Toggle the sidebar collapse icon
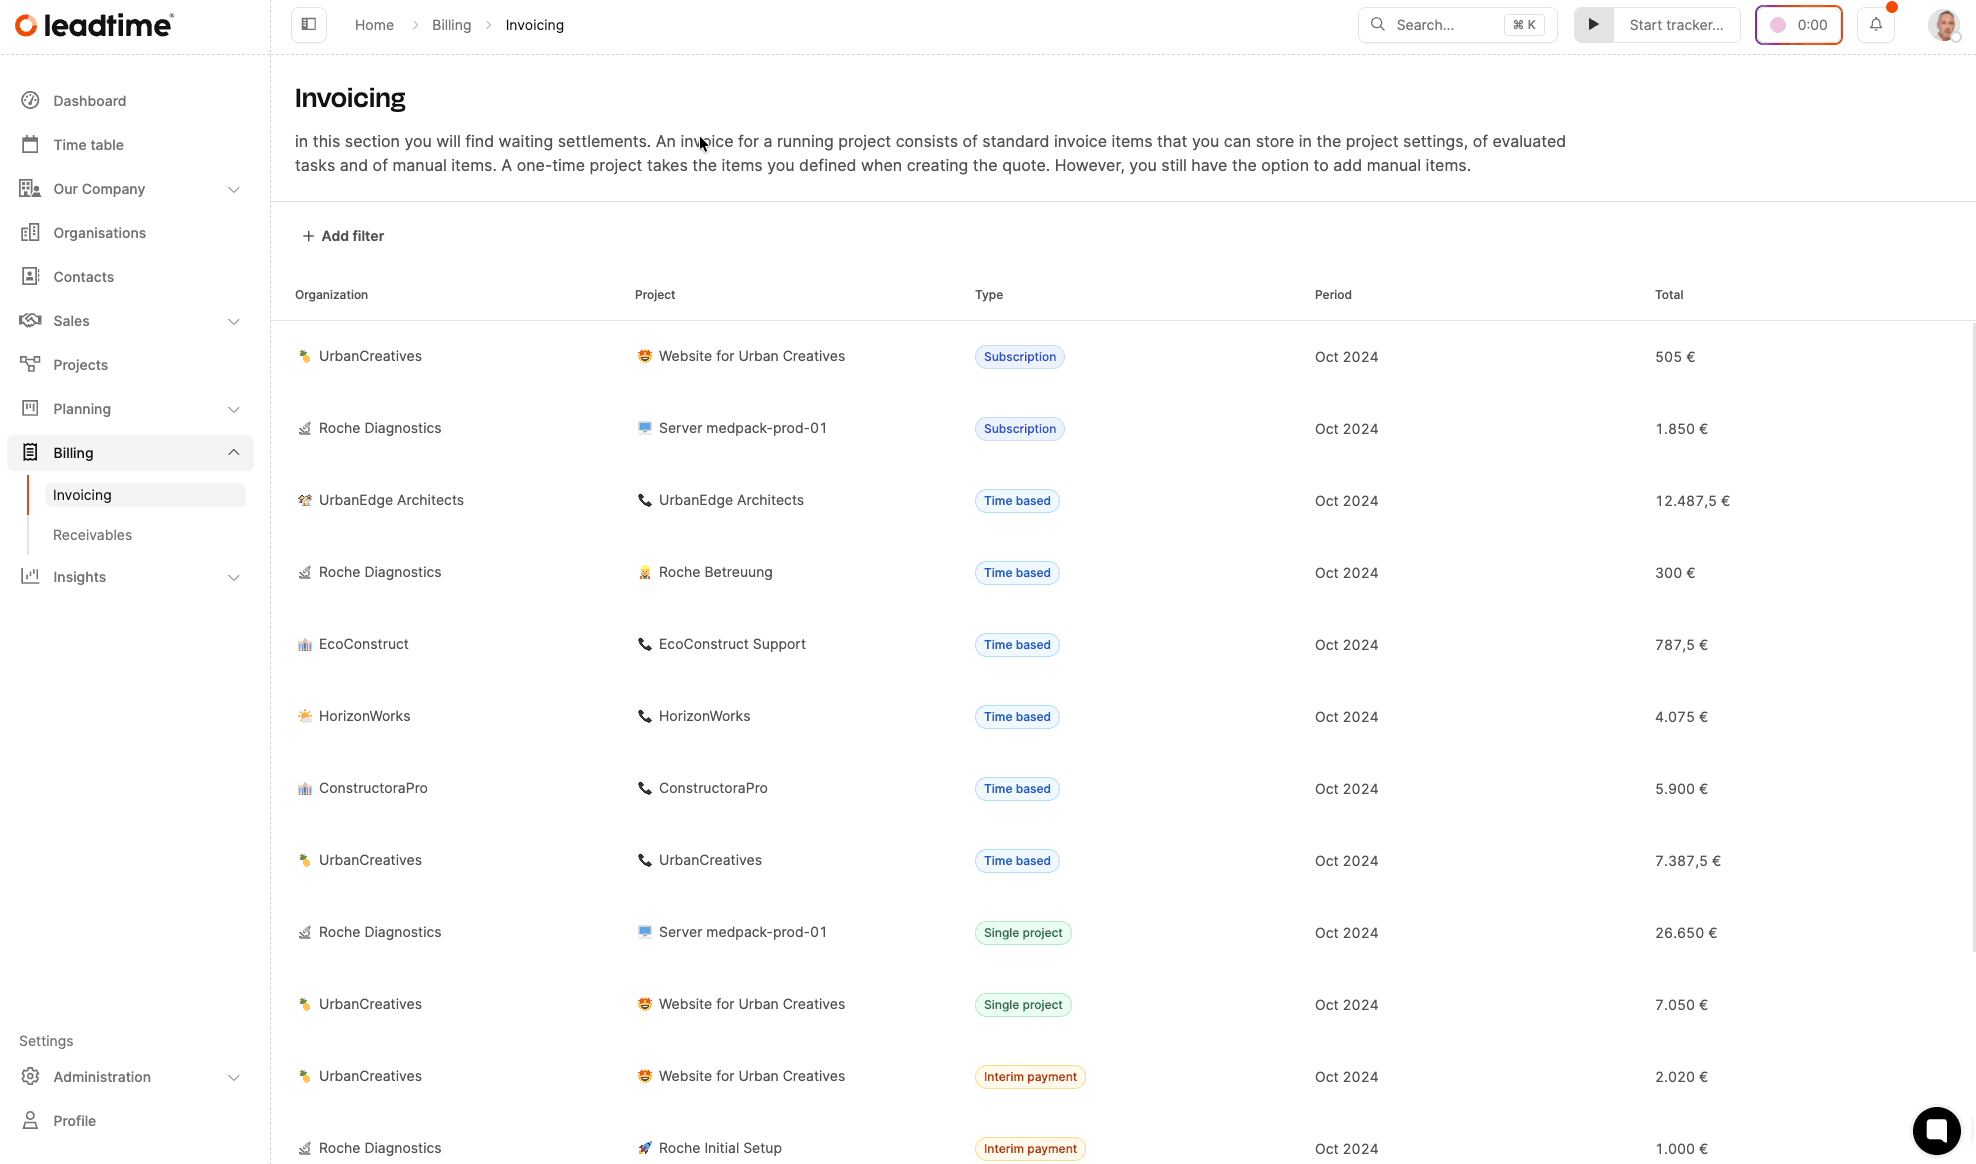The width and height of the screenshot is (1976, 1164). click(309, 25)
